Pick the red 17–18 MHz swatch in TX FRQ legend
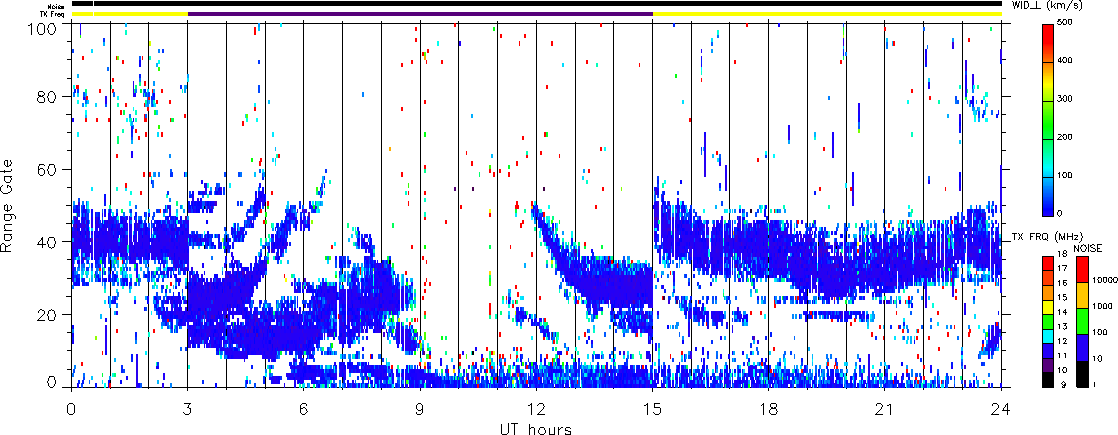Viewport: 1118px width, 435px height. (1048, 264)
